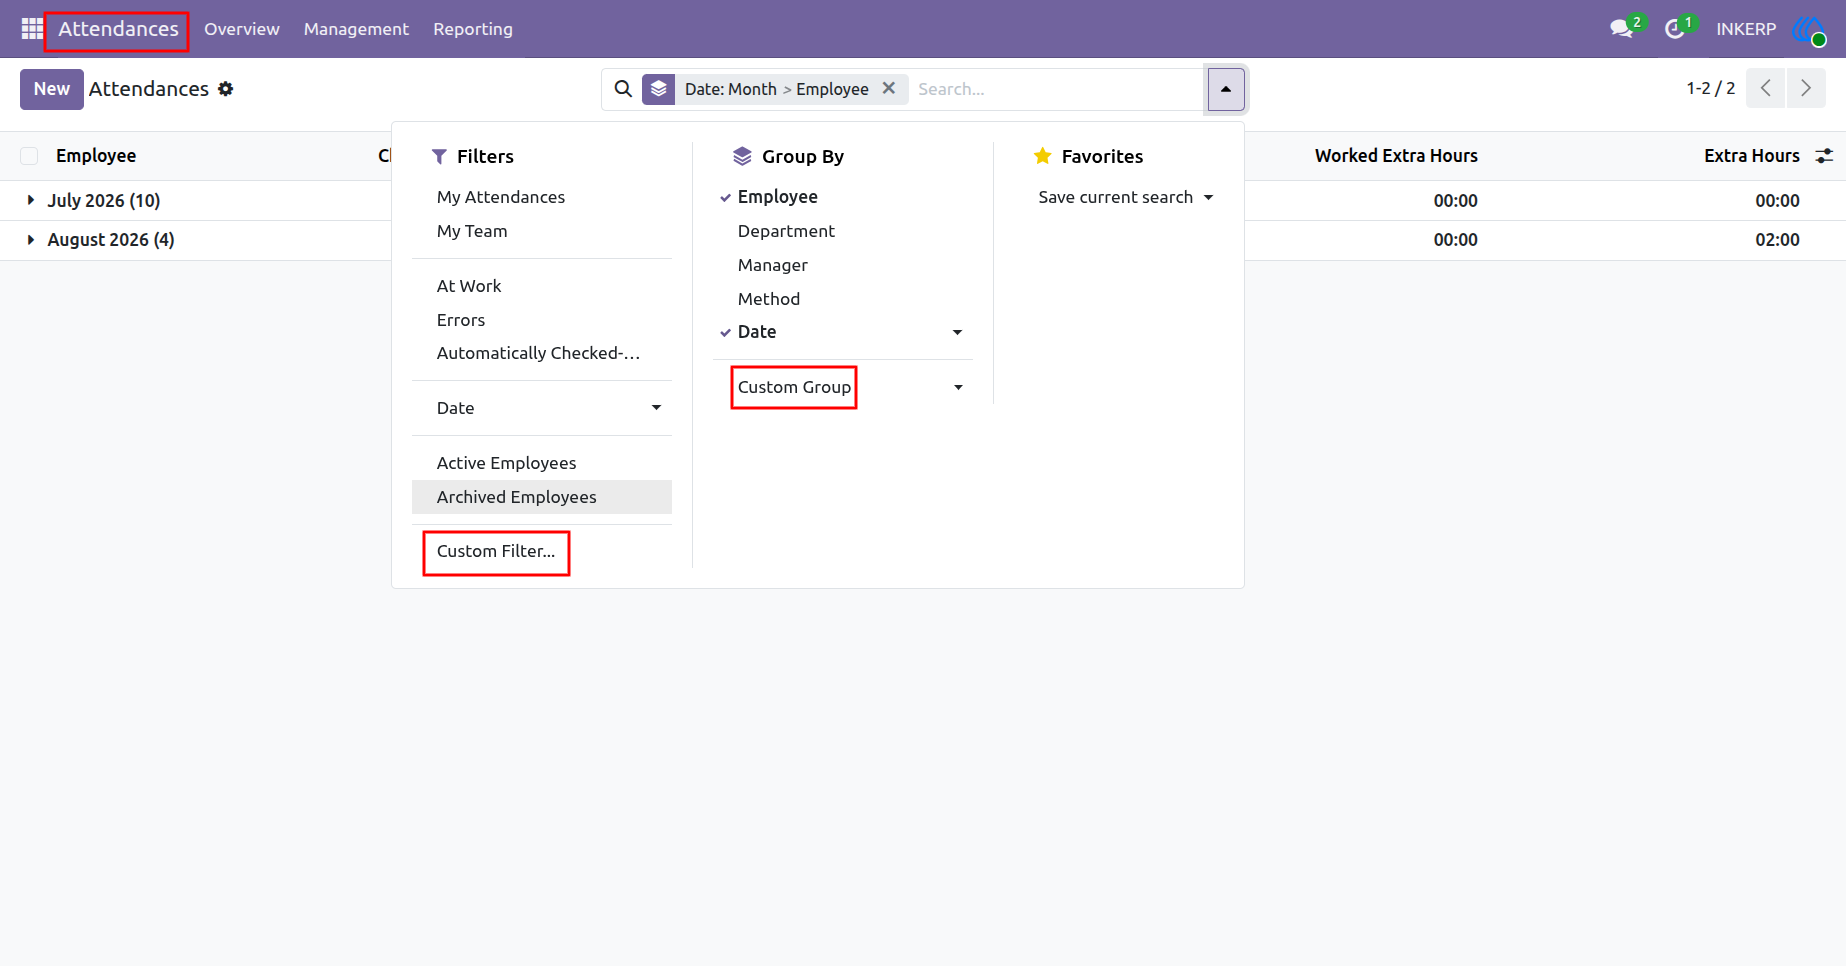1846x966 pixels.
Task: Click the Attendances settings gear icon
Action: [x=226, y=89]
